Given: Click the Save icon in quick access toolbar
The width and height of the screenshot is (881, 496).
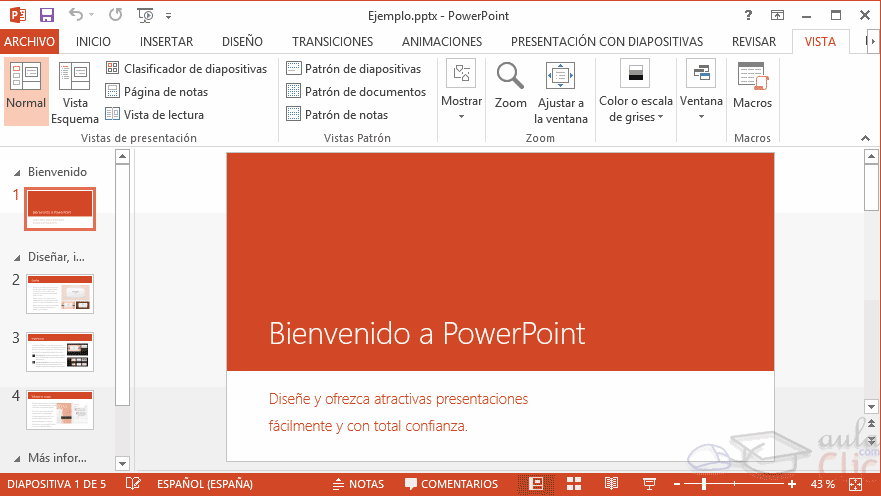Looking at the screenshot, I should pyautogui.click(x=46, y=15).
